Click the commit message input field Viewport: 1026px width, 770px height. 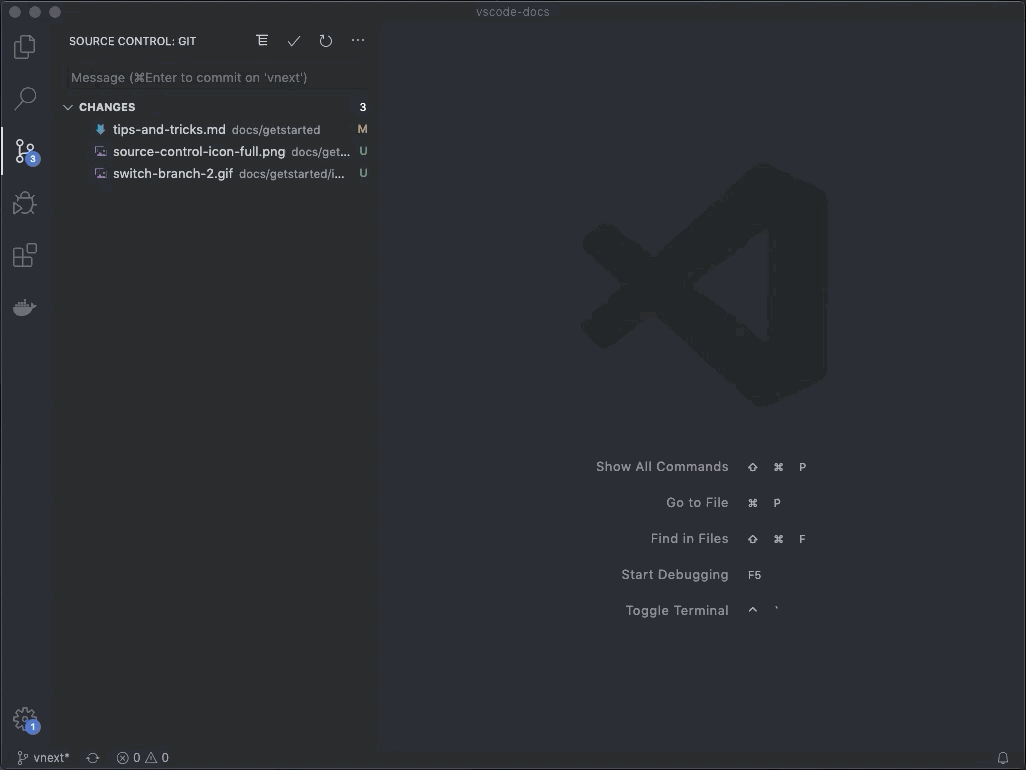(217, 77)
